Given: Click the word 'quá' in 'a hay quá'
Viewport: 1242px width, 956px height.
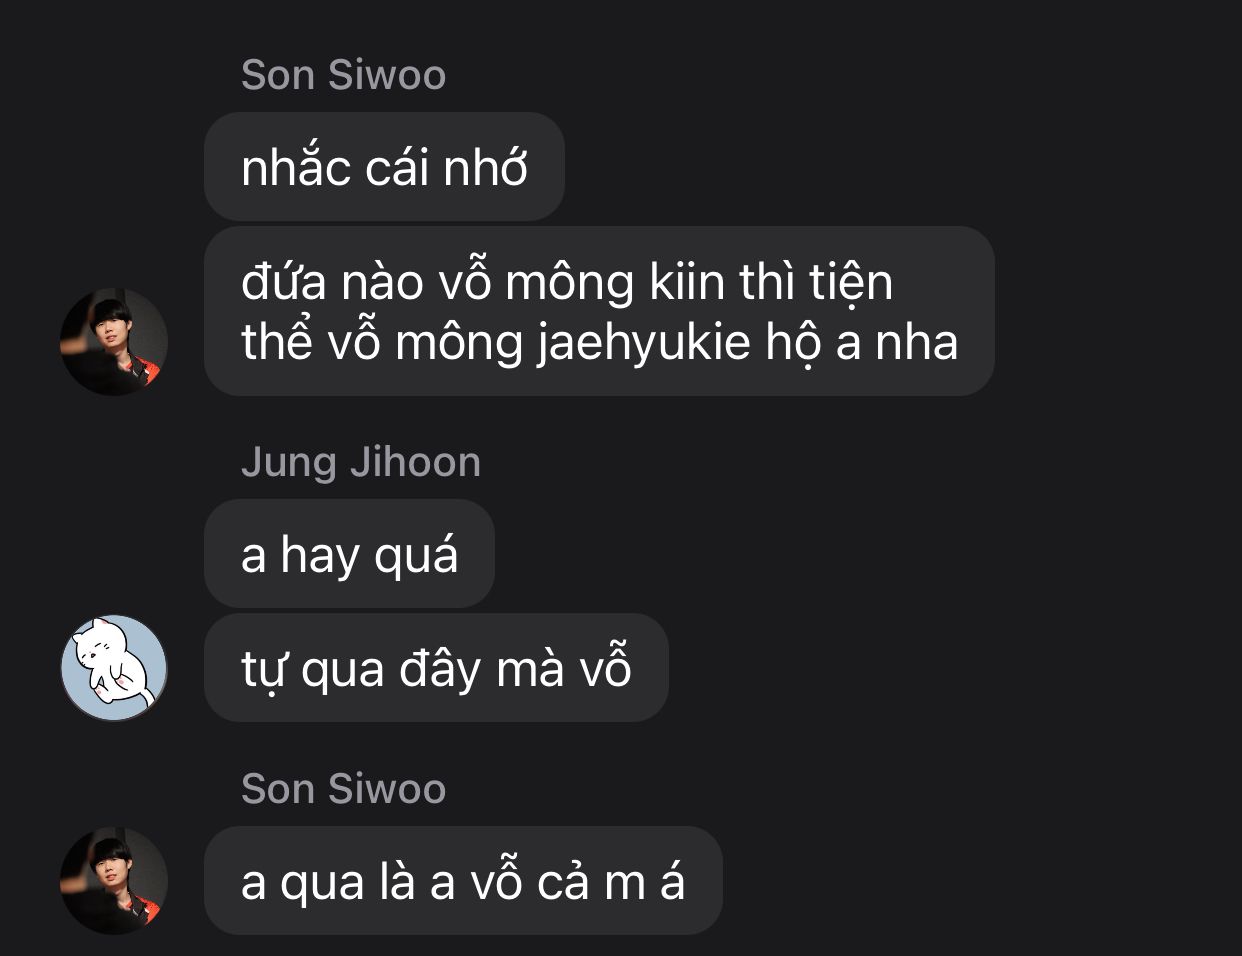Looking at the screenshot, I should tap(416, 556).
